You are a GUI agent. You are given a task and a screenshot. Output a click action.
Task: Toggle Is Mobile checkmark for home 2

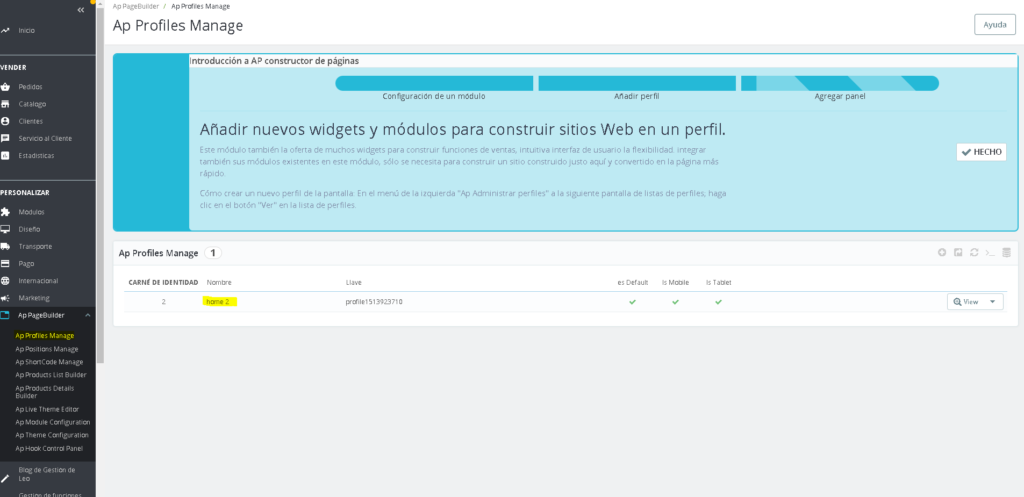click(675, 302)
